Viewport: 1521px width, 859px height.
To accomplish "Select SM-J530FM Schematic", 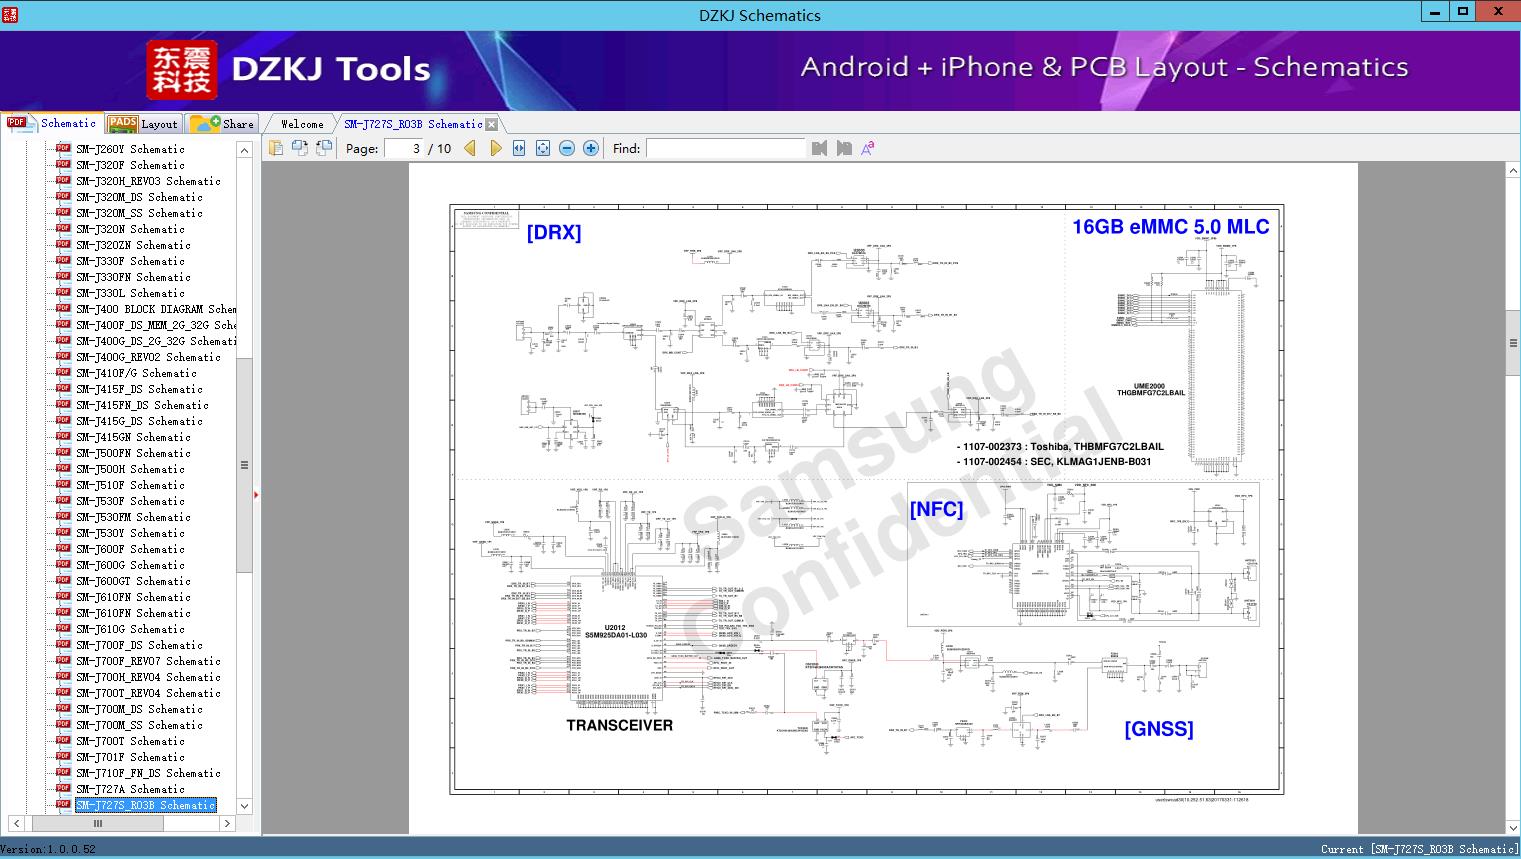I will (133, 517).
